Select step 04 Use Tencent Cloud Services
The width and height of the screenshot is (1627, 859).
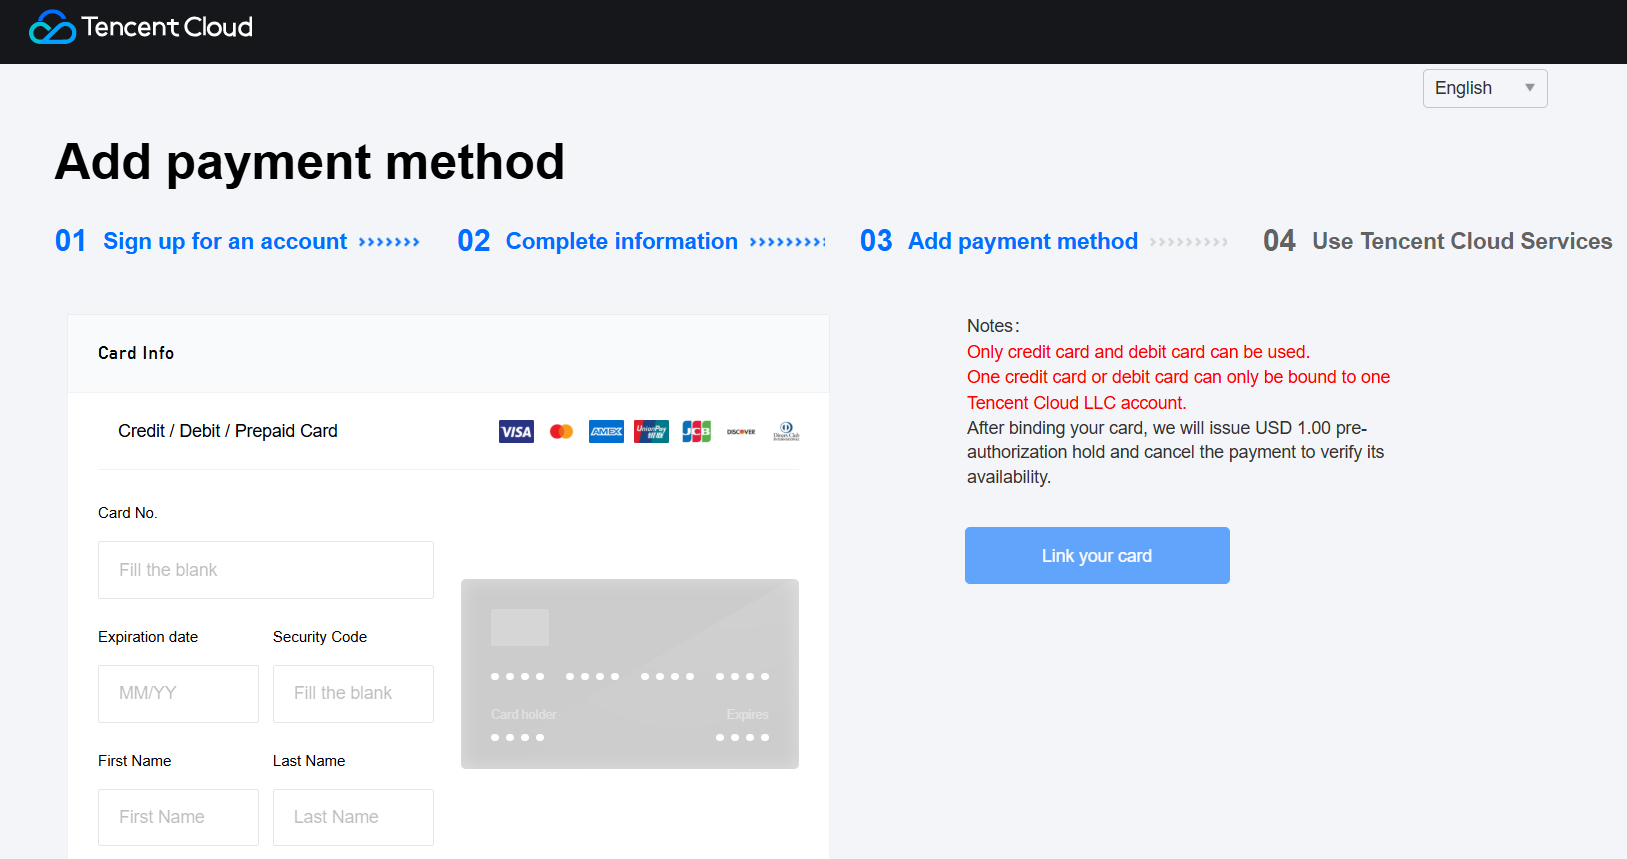(x=1461, y=241)
